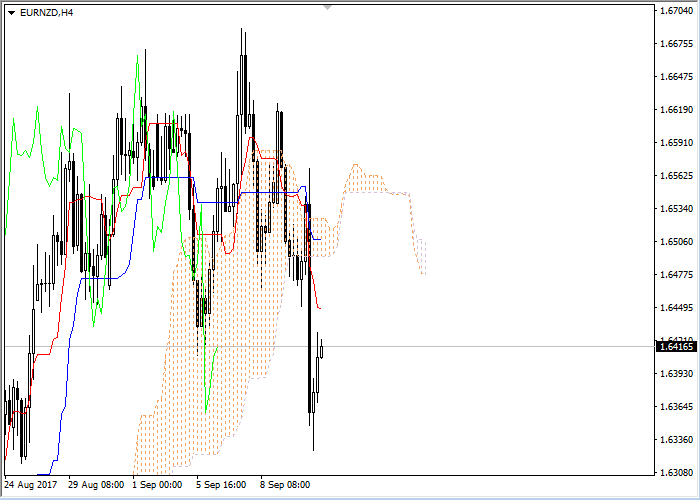Open the chart dropdown arrow beside EURNZD,H4
This screenshot has width=700, height=500.
(x=12, y=13)
